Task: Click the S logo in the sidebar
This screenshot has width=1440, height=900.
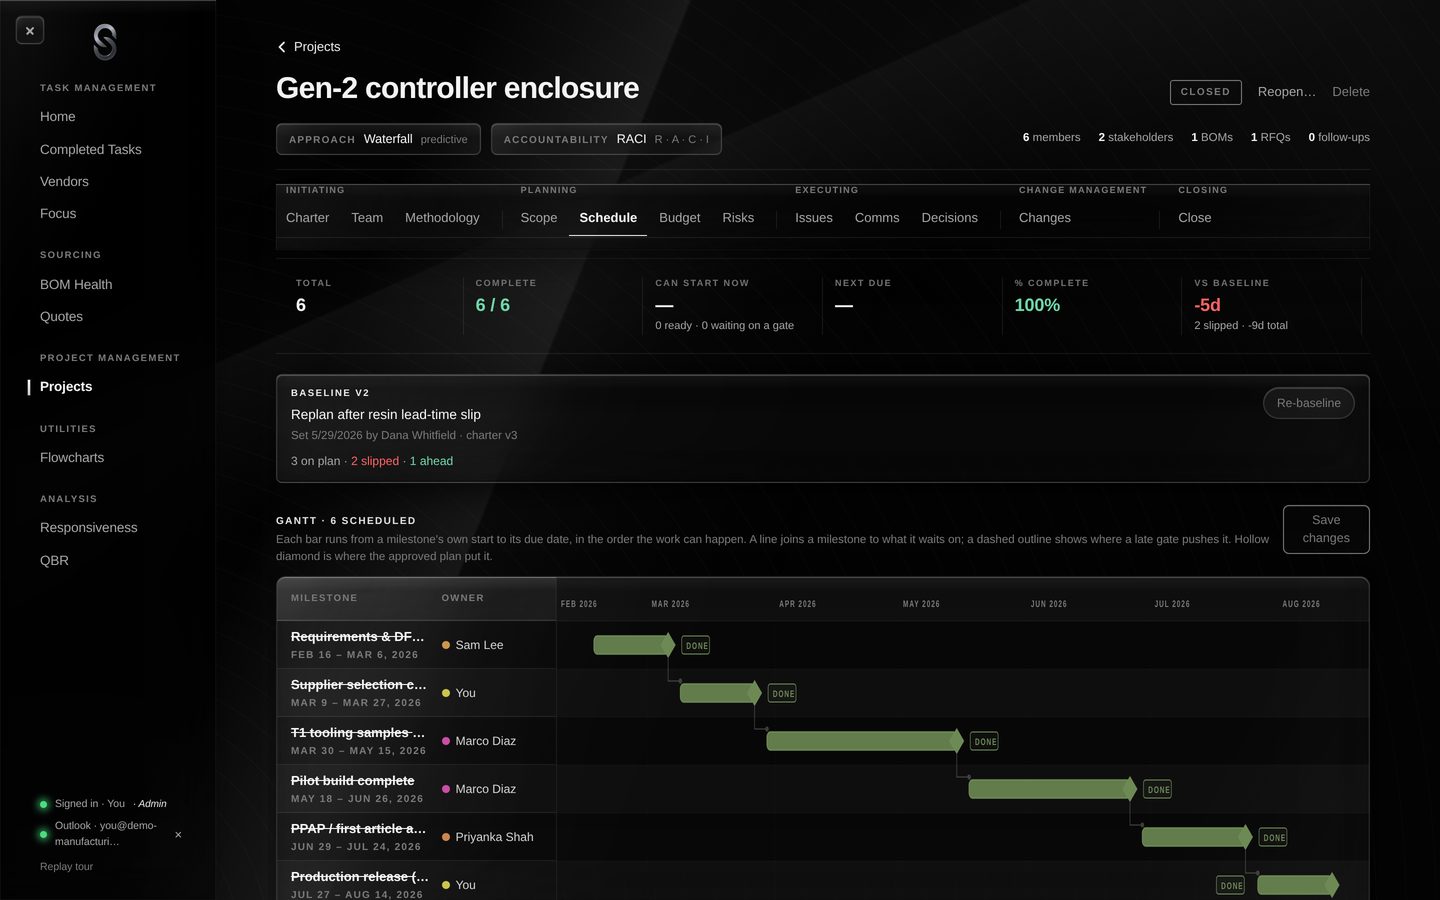Action: [105, 42]
